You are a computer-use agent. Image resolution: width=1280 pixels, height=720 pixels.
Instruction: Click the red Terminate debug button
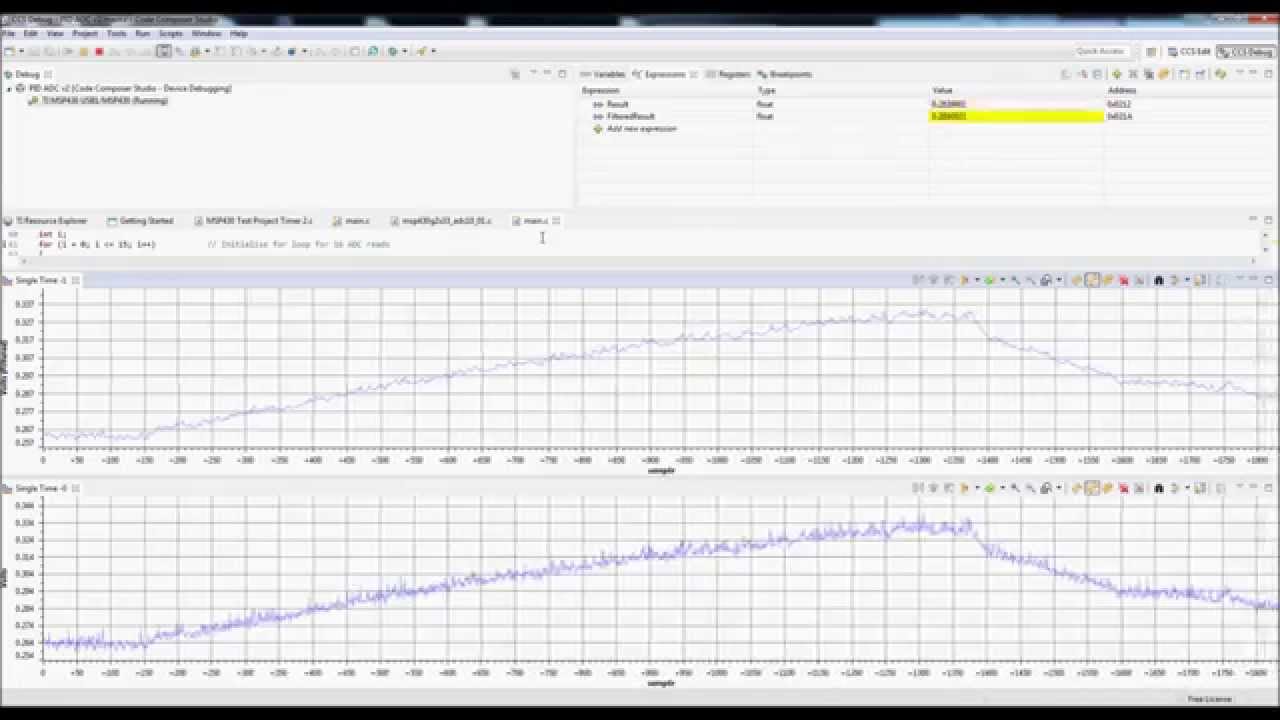(99, 51)
